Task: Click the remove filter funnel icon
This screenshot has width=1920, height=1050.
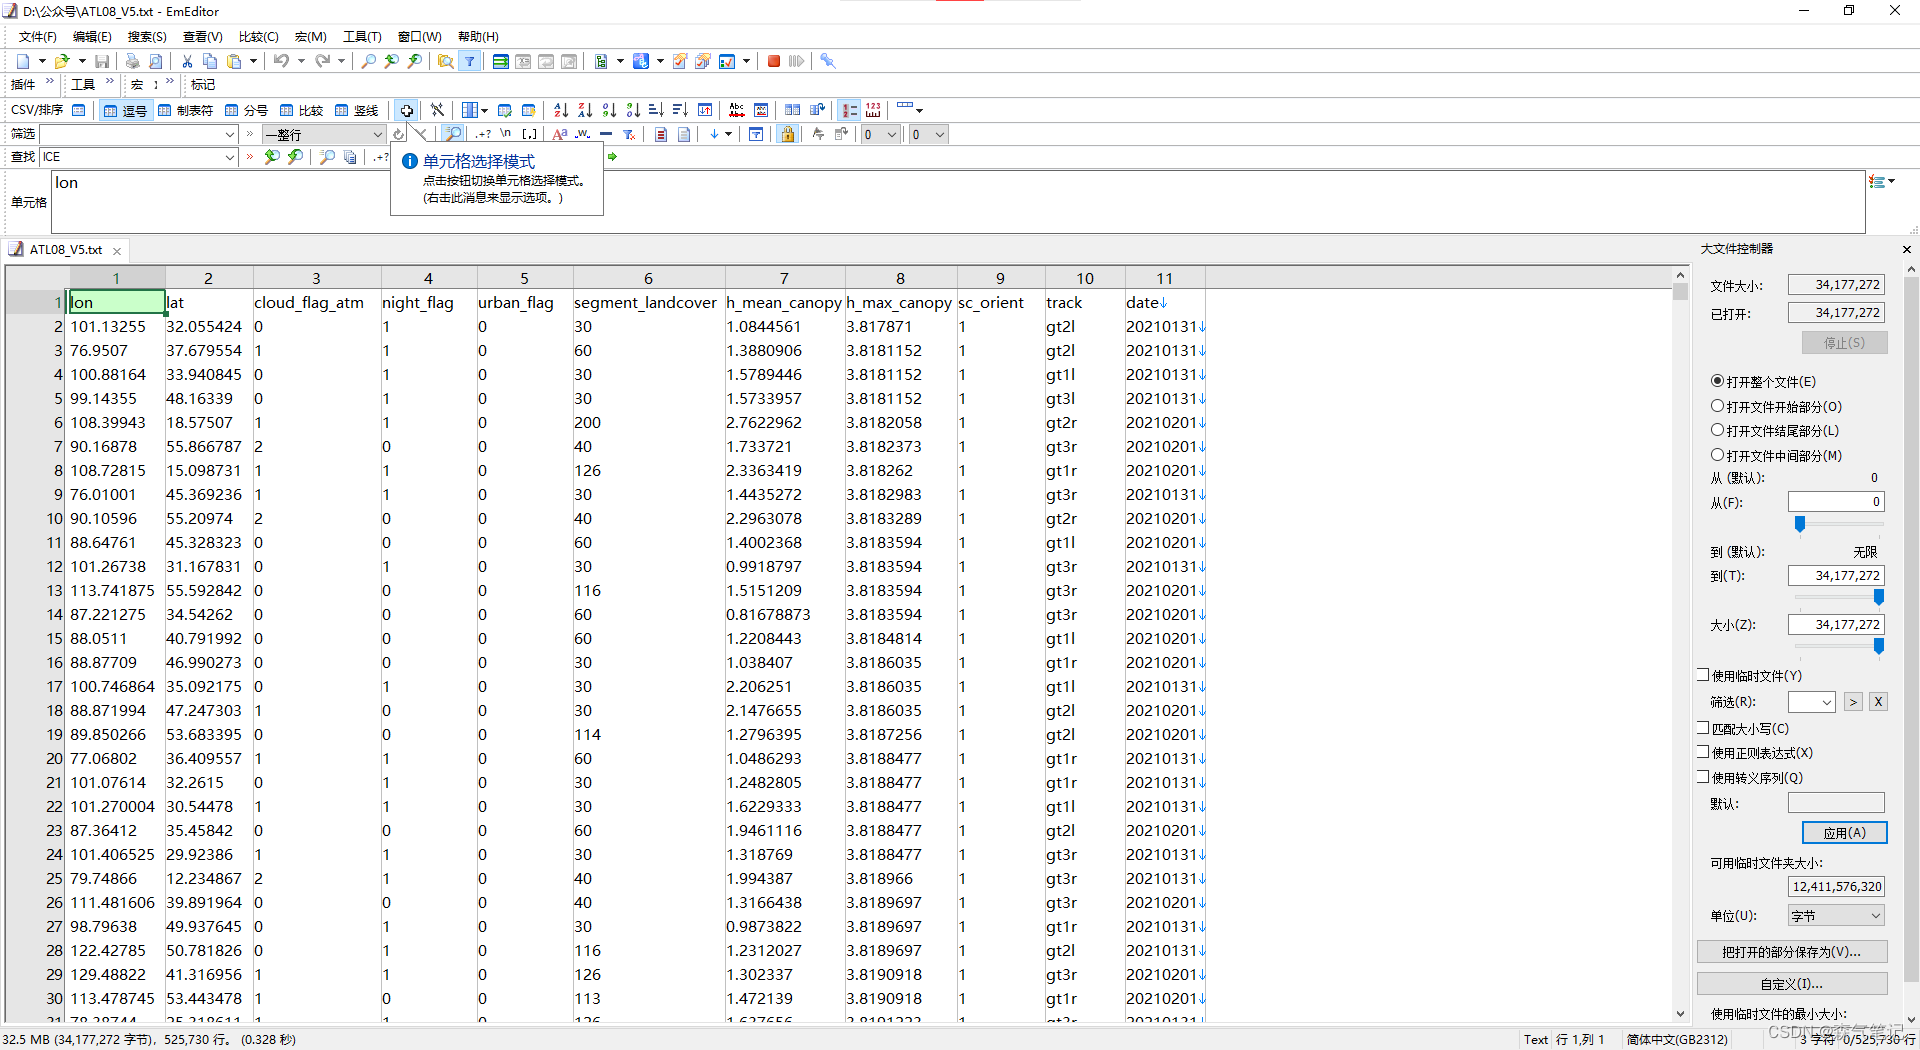Action: 629,134
